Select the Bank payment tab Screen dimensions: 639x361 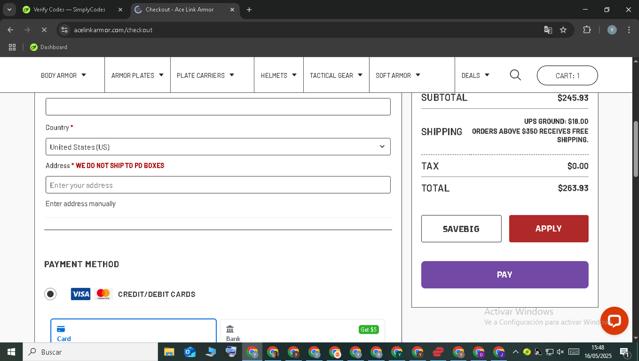(x=302, y=331)
